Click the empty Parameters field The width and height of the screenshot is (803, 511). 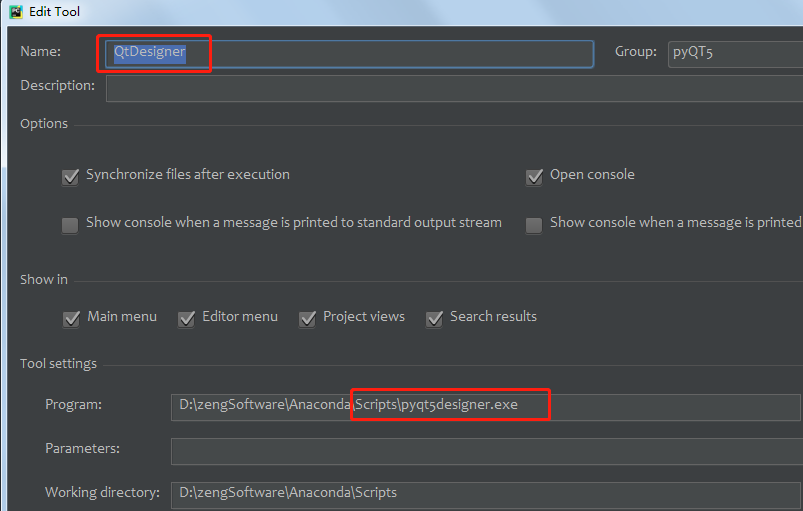click(487, 451)
